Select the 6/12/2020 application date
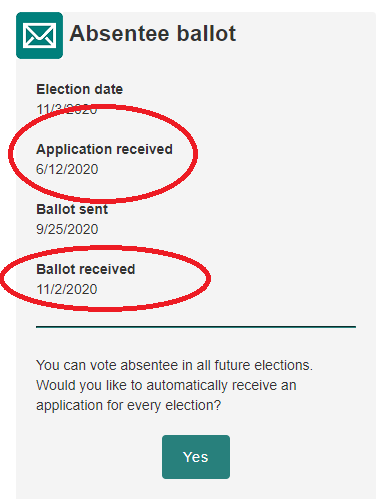This screenshot has height=499, width=391. click(67, 169)
